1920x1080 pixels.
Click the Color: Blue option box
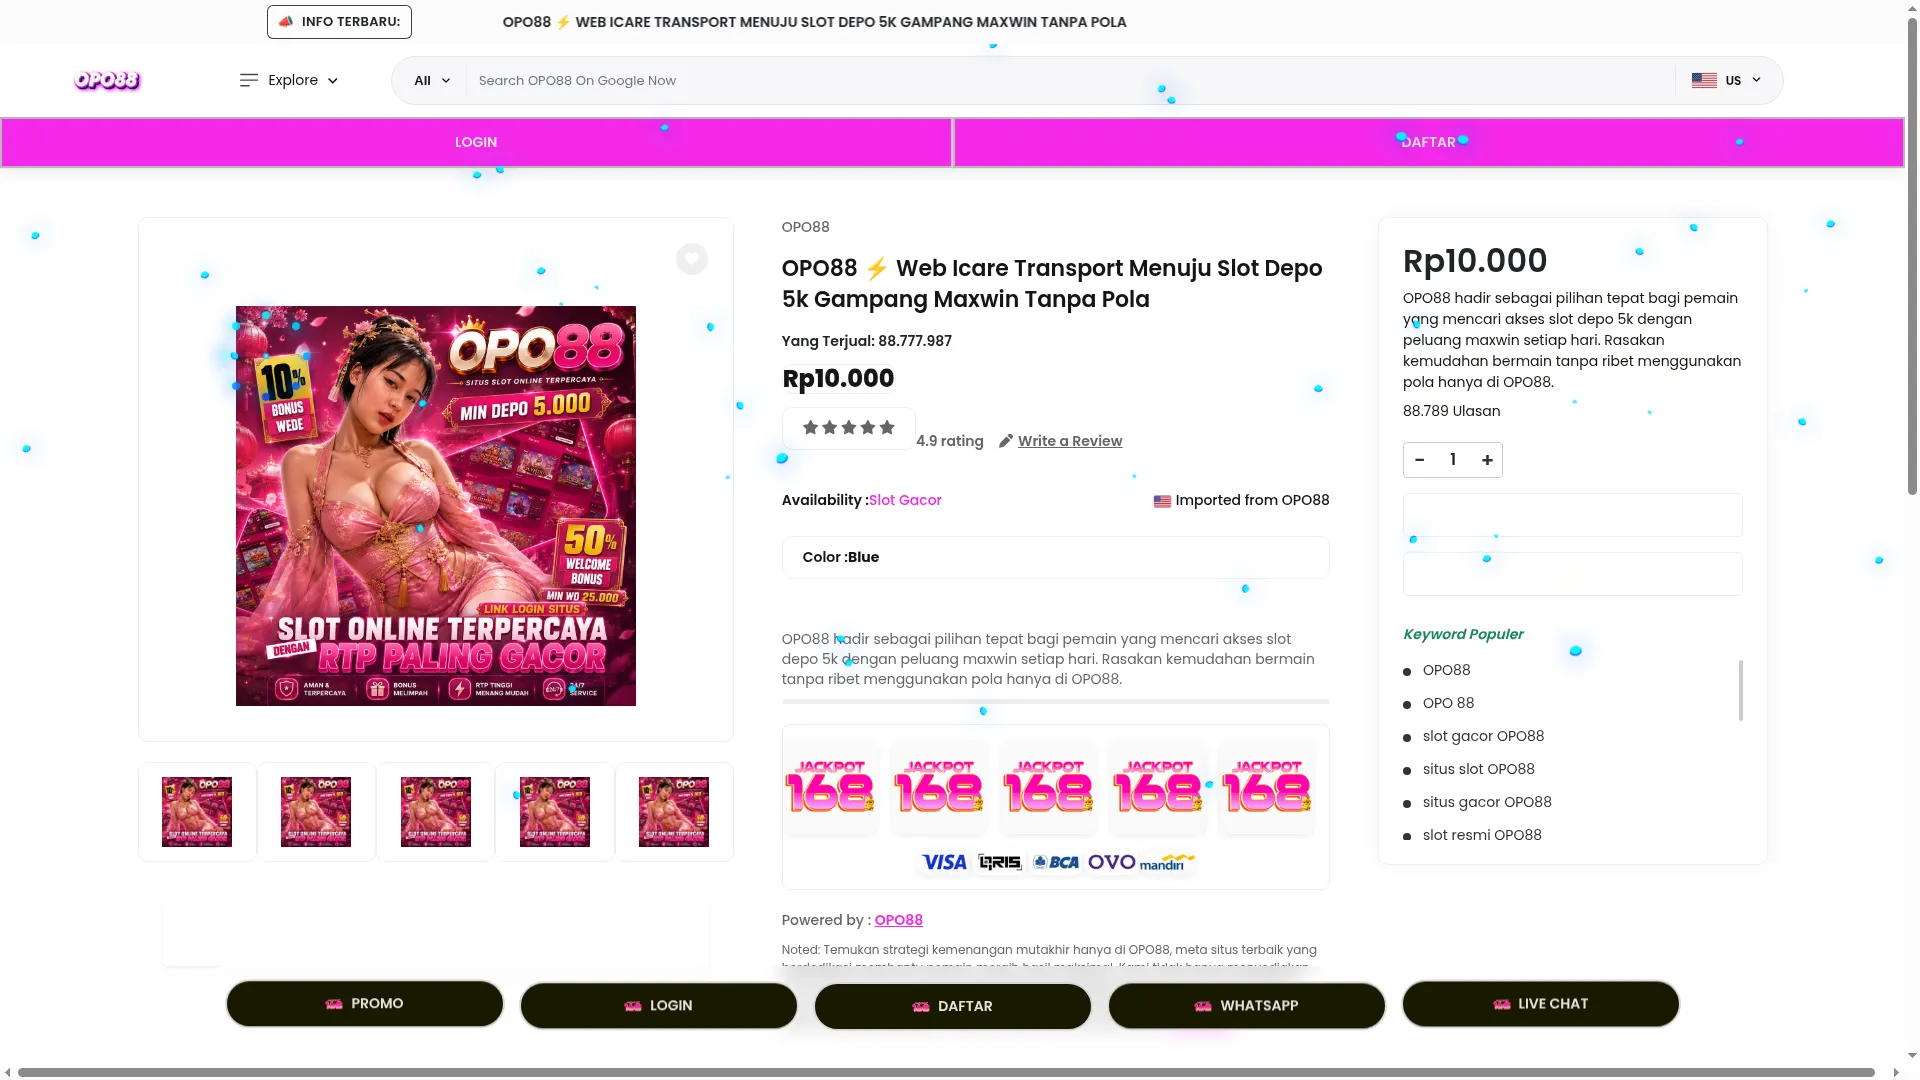1056,557
